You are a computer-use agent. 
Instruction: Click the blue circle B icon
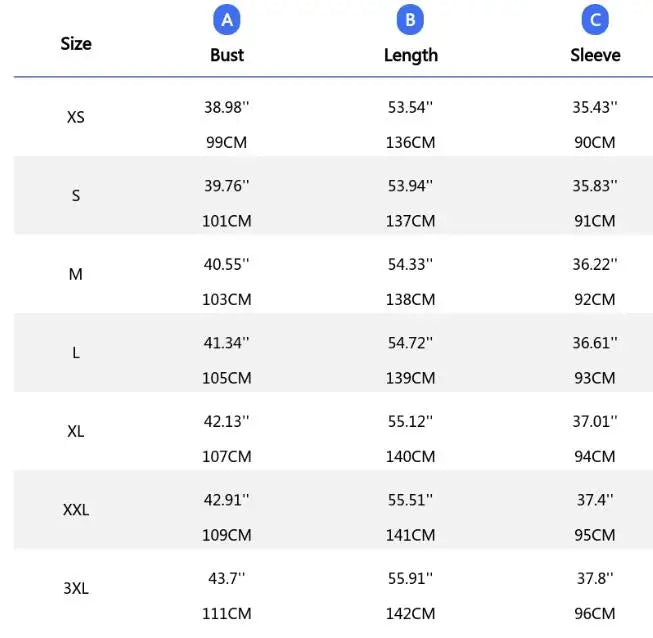tap(410, 19)
